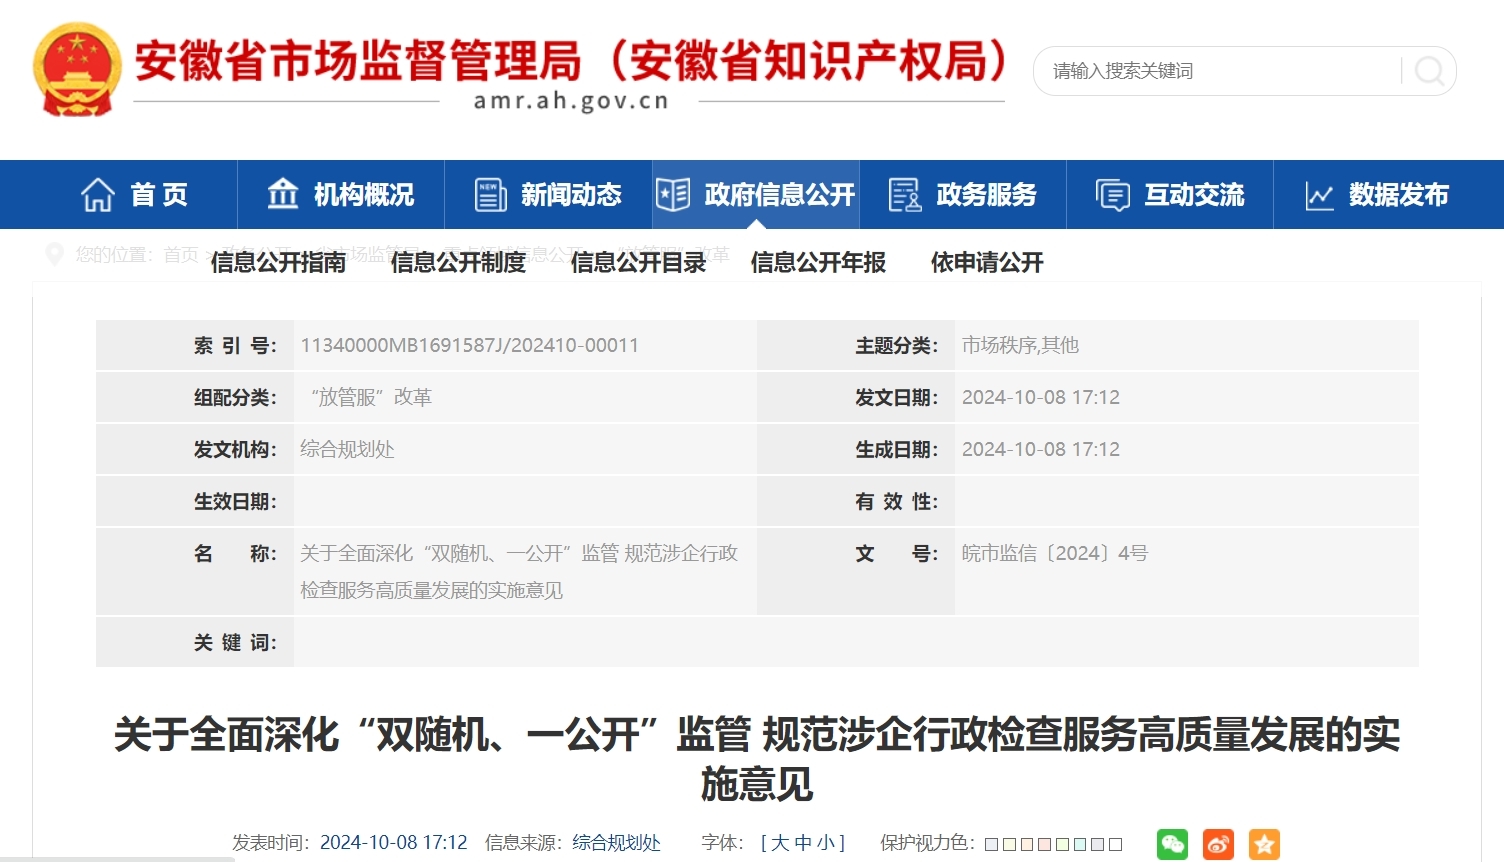The image size is (1504, 862).
Task: Click the 有效性 field label
Action: (x=896, y=501)
